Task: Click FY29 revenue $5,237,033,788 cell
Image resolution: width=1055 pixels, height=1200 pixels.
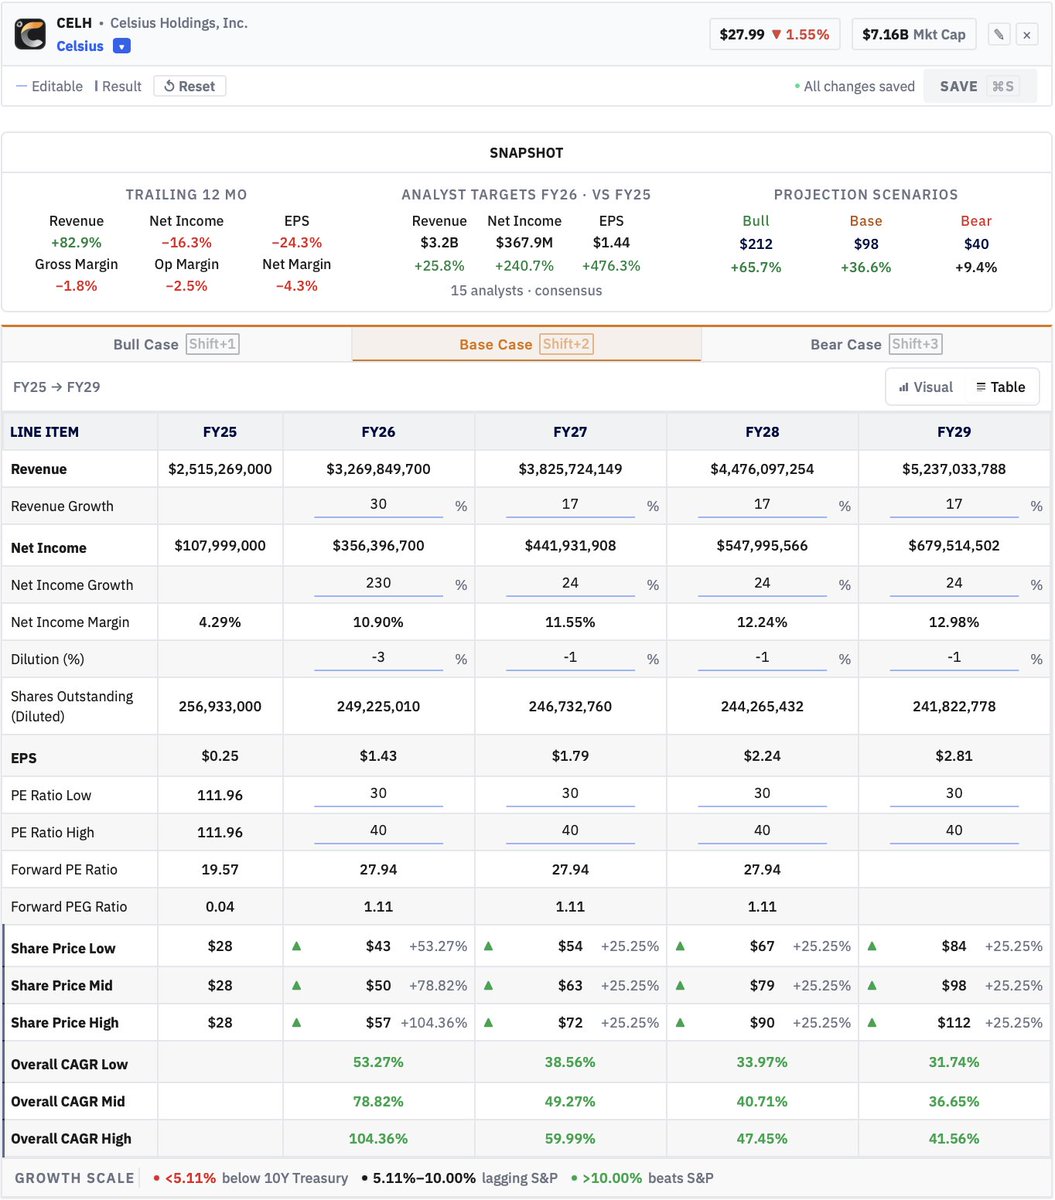Action: pos(954,469)
